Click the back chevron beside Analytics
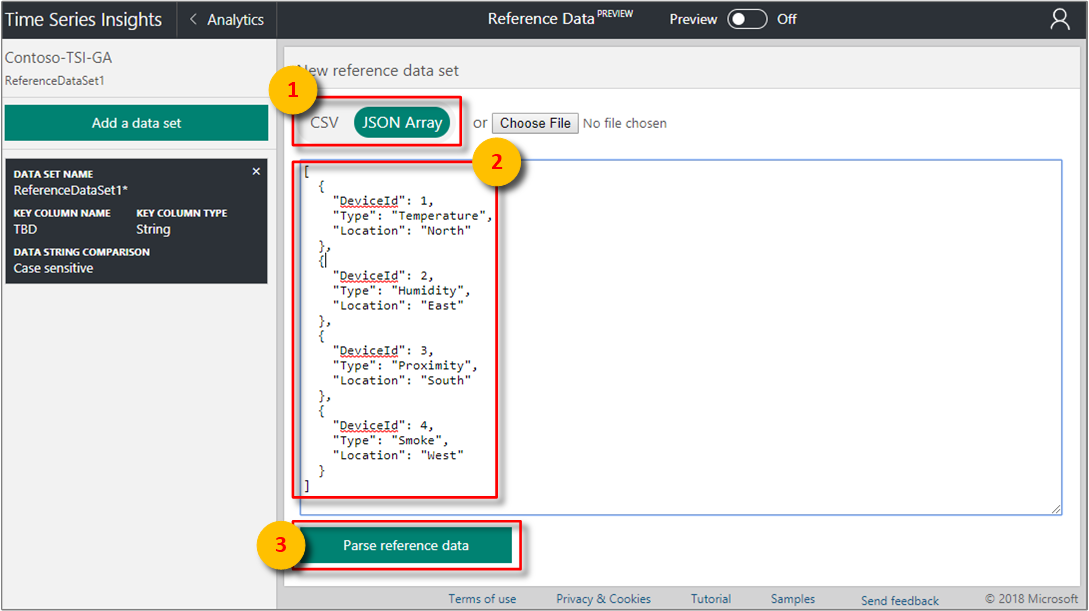 193,19
